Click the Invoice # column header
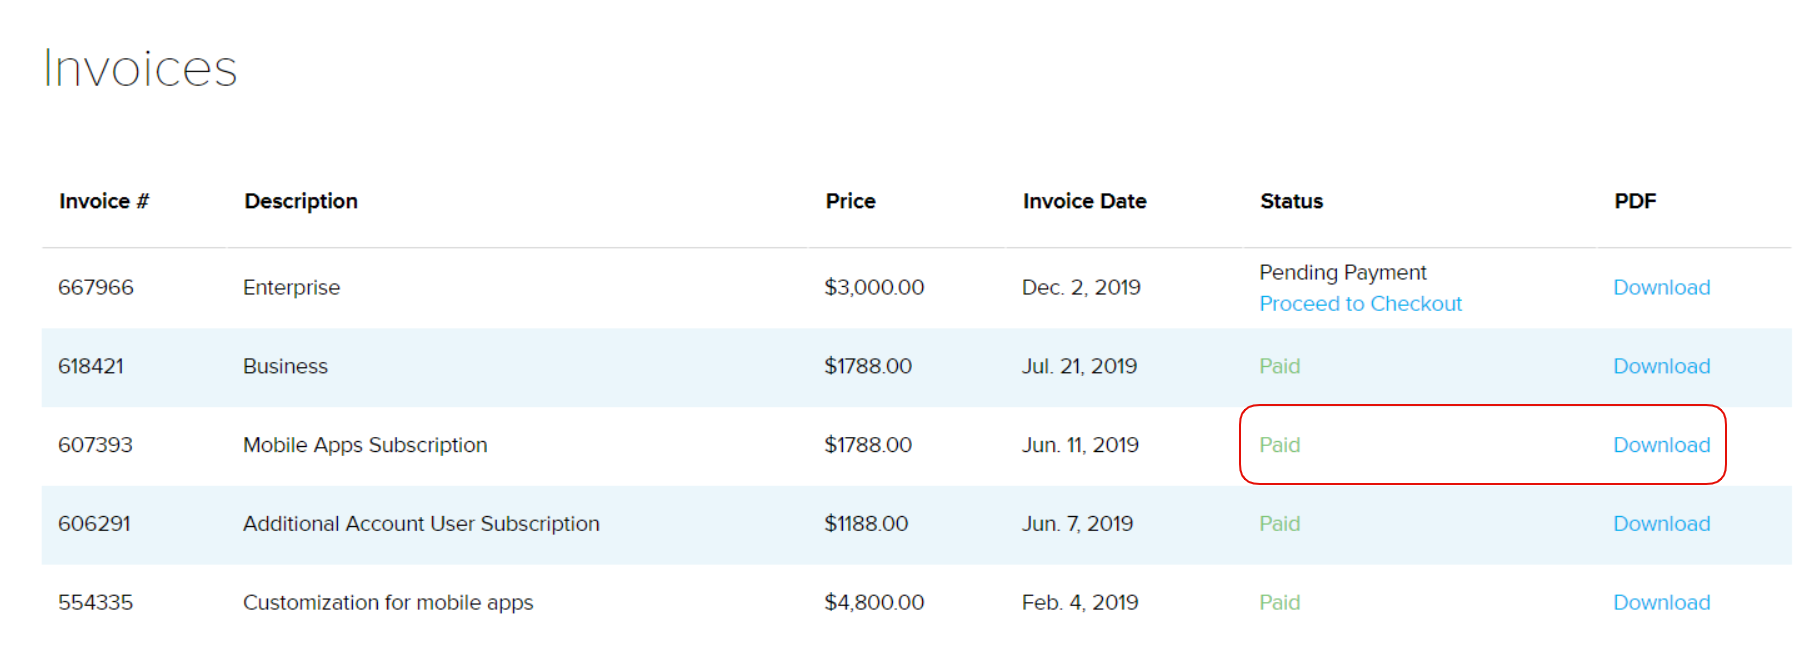The width and height of the screenshot is (1802, 648). pyautogui.click(x=104, y=201)
